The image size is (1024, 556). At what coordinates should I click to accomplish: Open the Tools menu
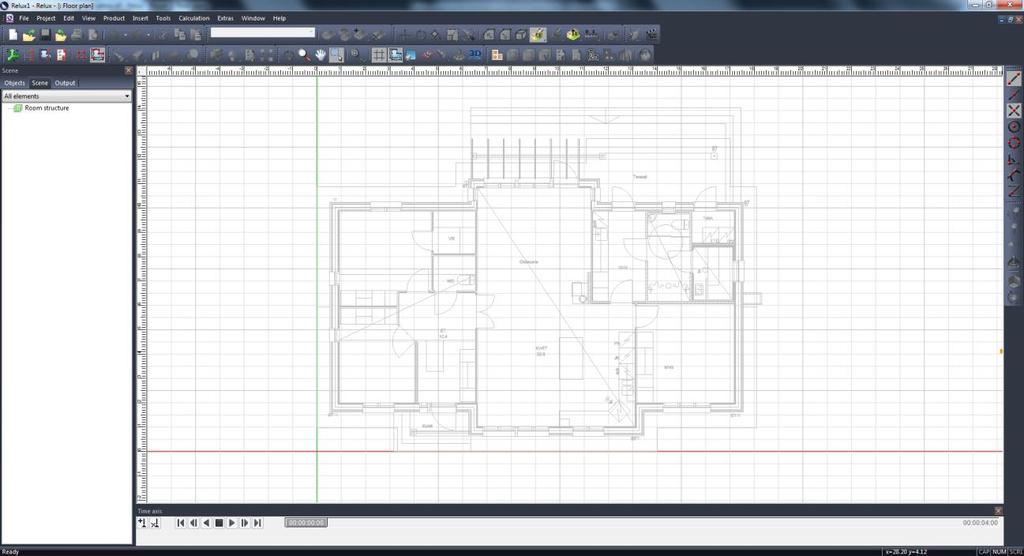tap(163, 18)
